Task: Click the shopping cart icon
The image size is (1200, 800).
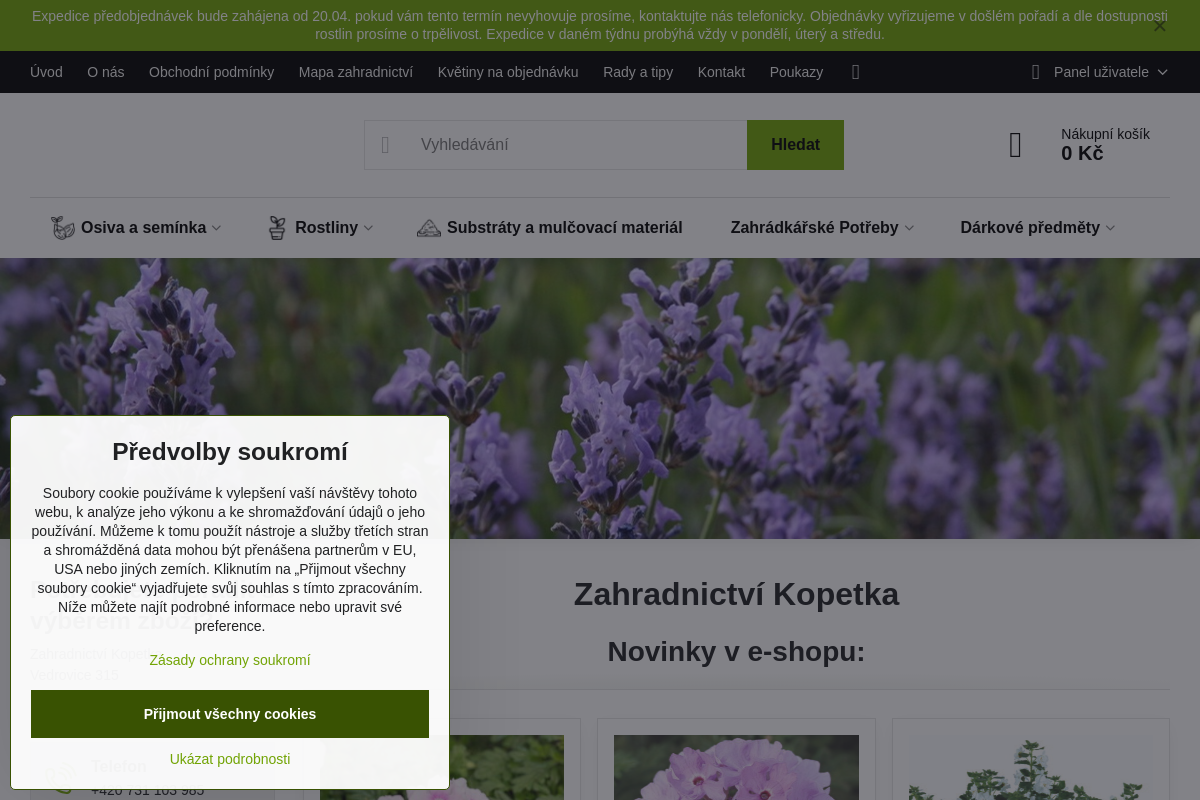Action: point(1015,146)
